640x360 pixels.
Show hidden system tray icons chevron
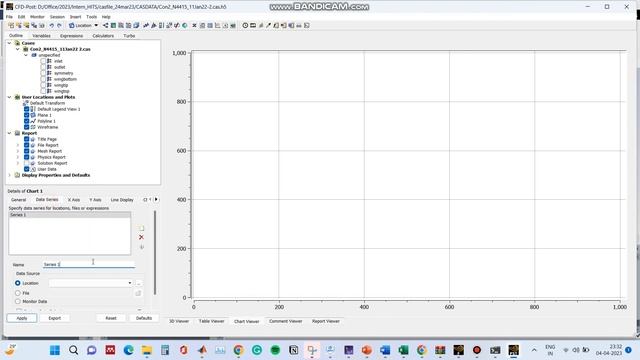tap(534, 350)
